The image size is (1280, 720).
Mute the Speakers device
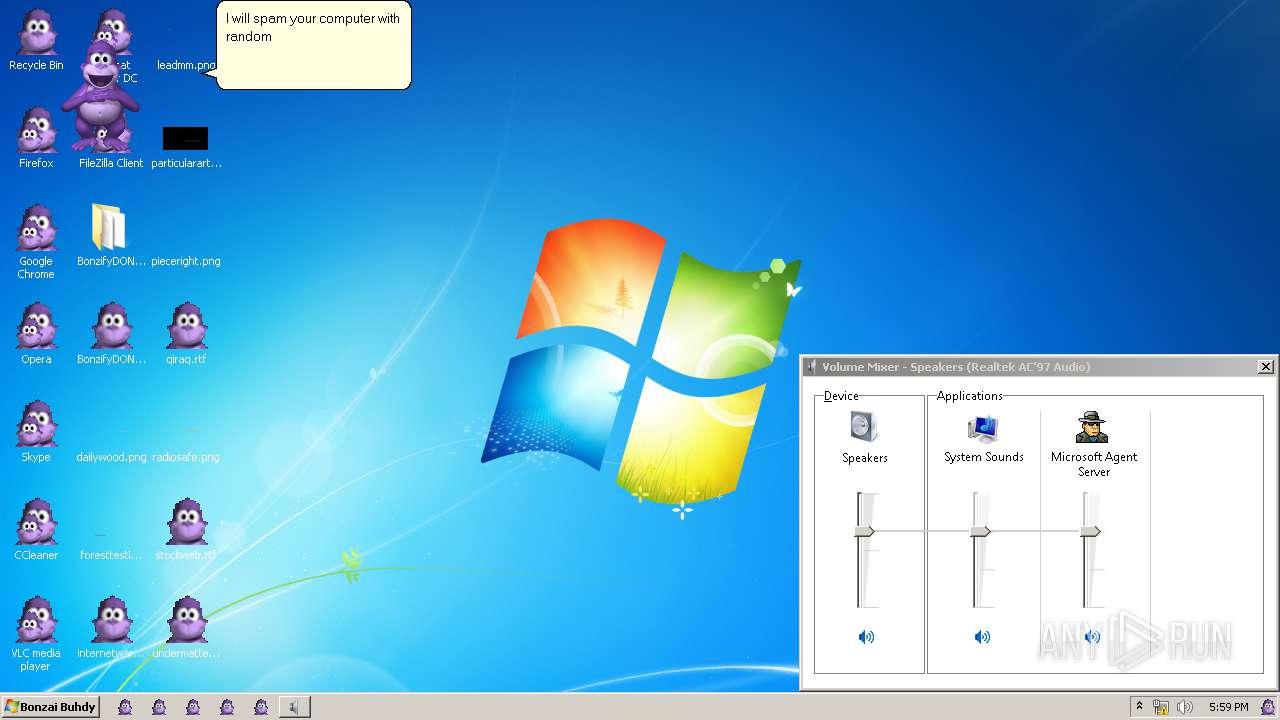tap(866, 637)
